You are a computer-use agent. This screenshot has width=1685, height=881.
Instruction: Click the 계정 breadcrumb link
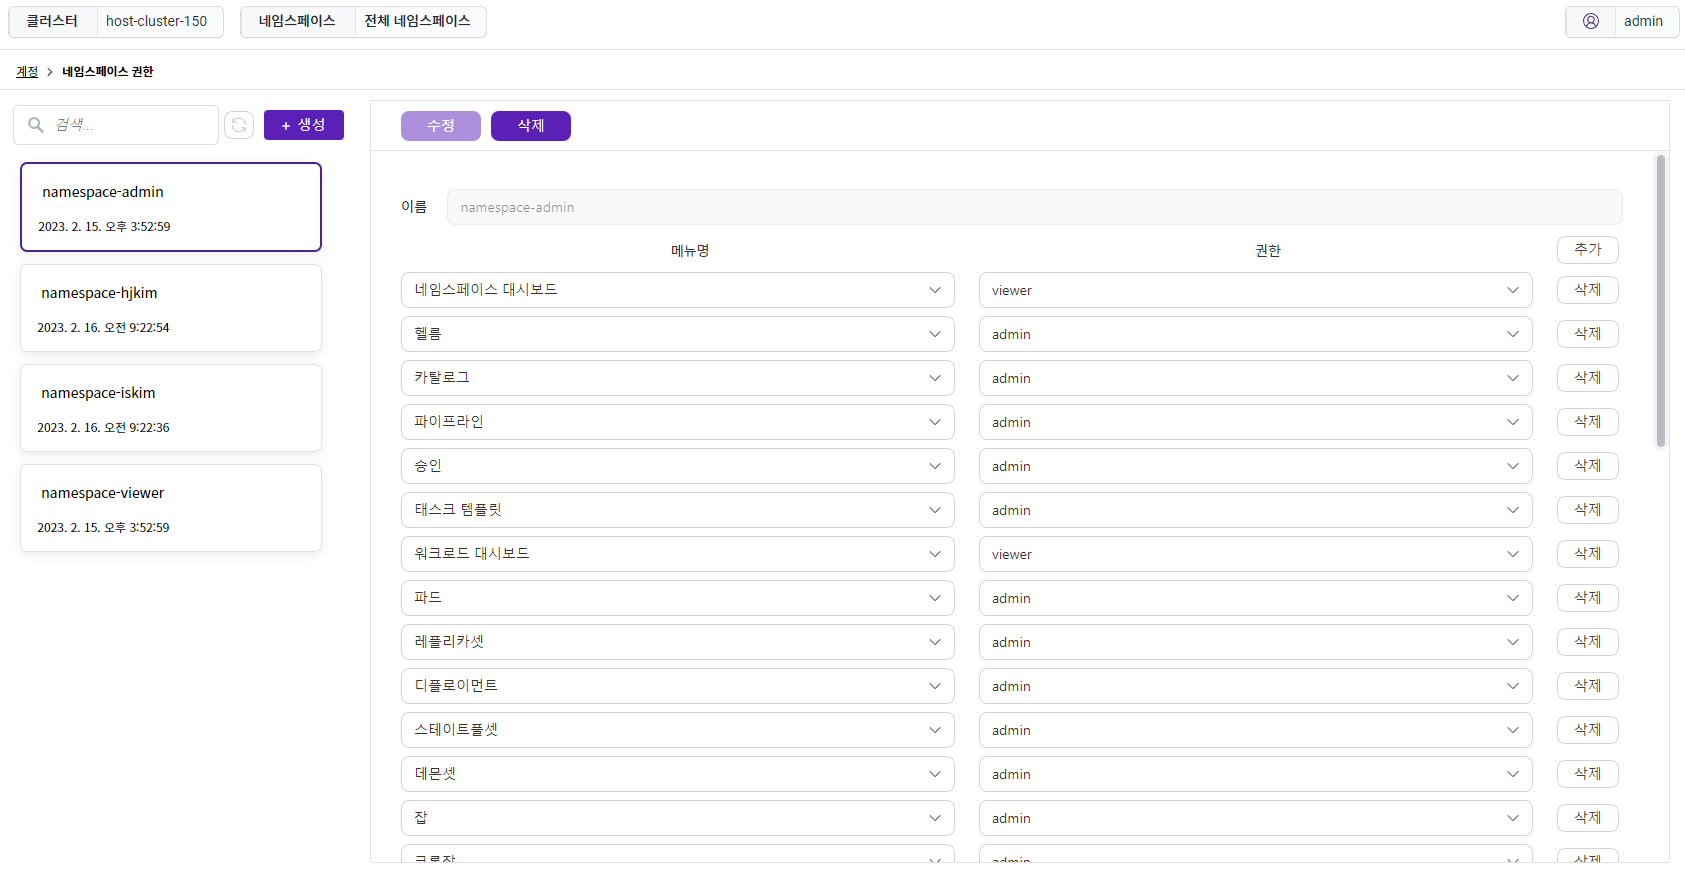tap(27, 72)
